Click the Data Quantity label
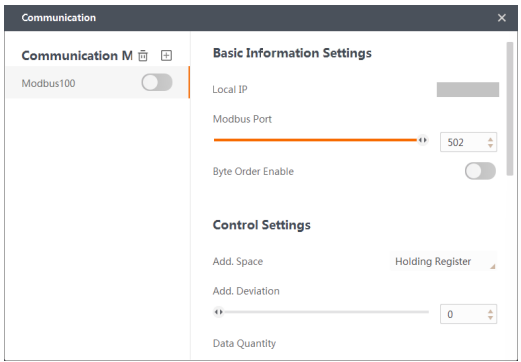 pos(244,343)
